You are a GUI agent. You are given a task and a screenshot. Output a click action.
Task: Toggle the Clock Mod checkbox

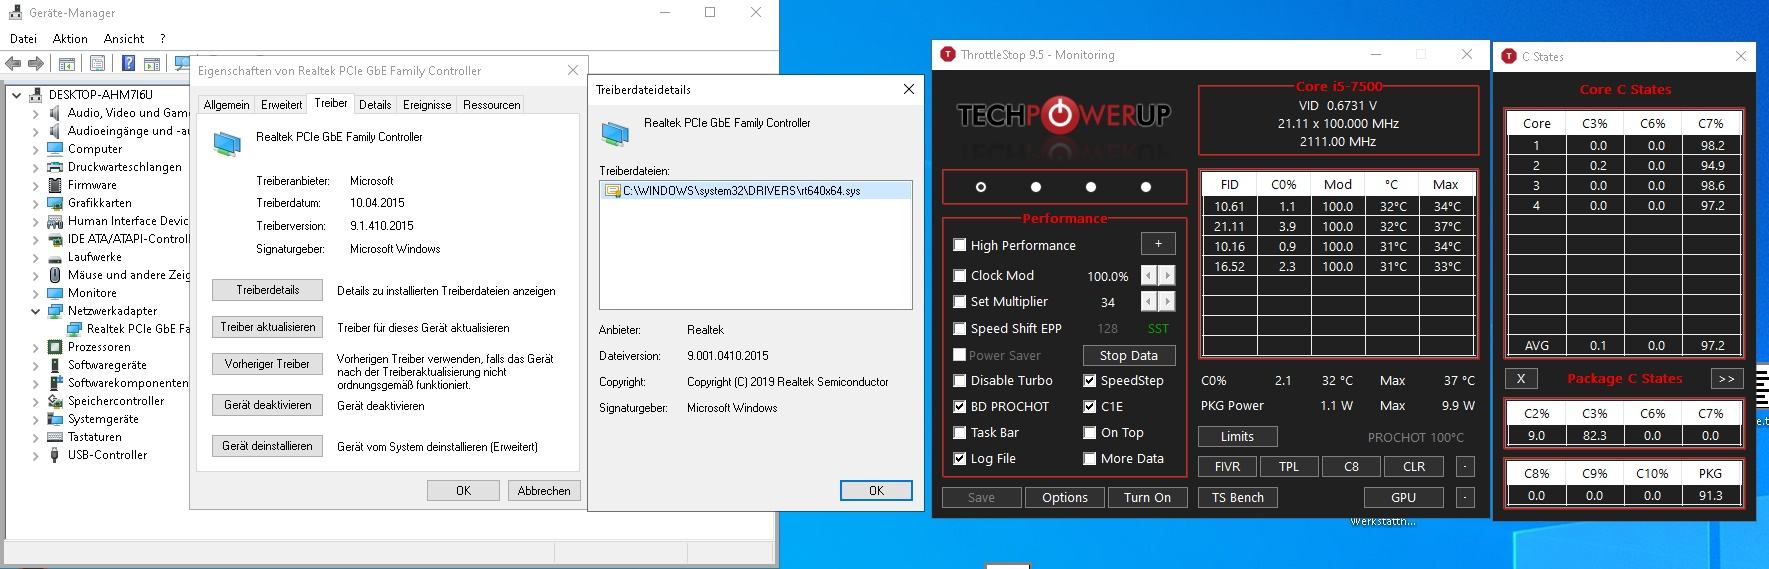click(x=960, y=275)
